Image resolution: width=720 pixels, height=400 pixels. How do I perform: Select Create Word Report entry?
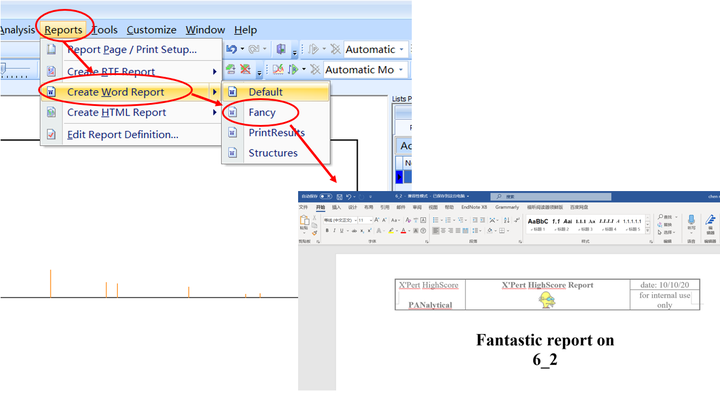(131, 92)
